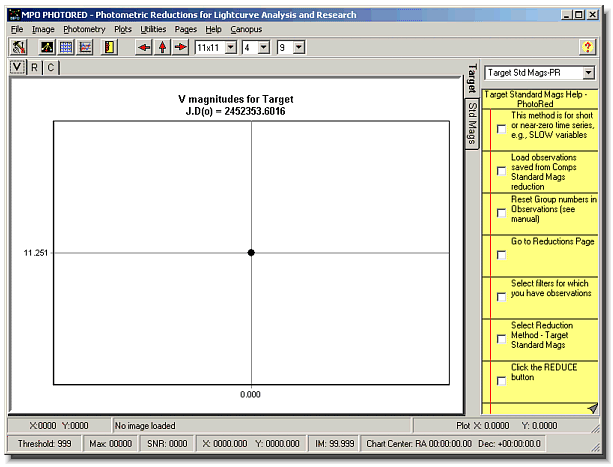Viewport: 613px width, 467px height.
Task: Click the 0.000 x-axis label
Action: pyautogui.click(x=250, y=394)
